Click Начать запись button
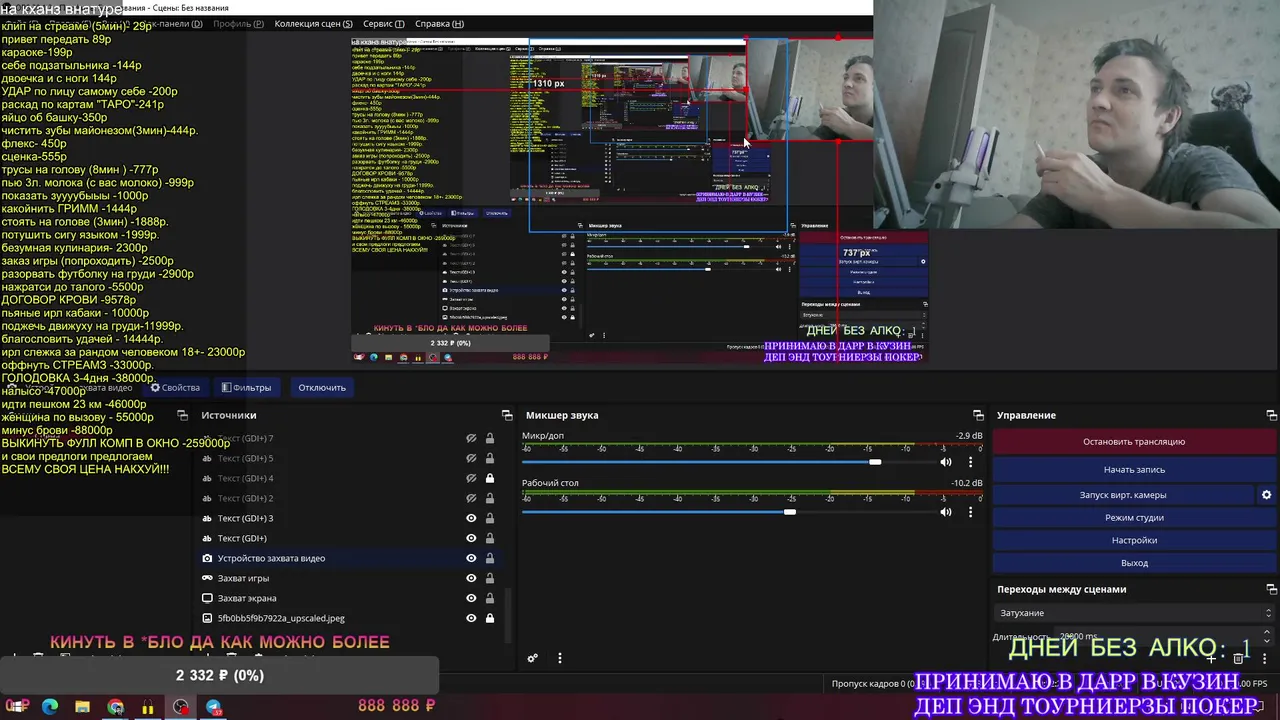Viewport: 1280px width, 720px height. tap(1134, 469)
